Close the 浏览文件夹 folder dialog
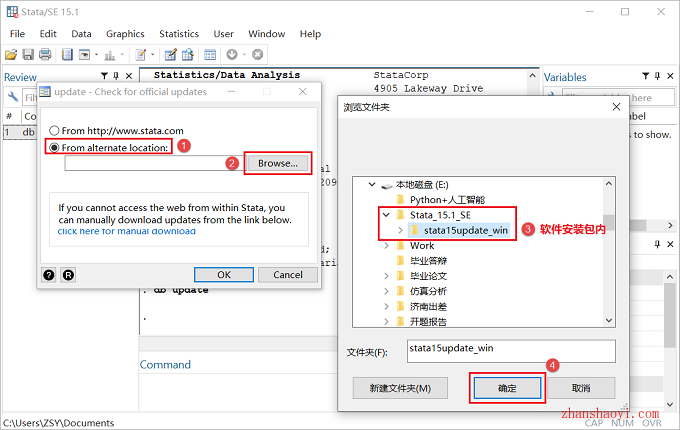 [x=616, y=107]
